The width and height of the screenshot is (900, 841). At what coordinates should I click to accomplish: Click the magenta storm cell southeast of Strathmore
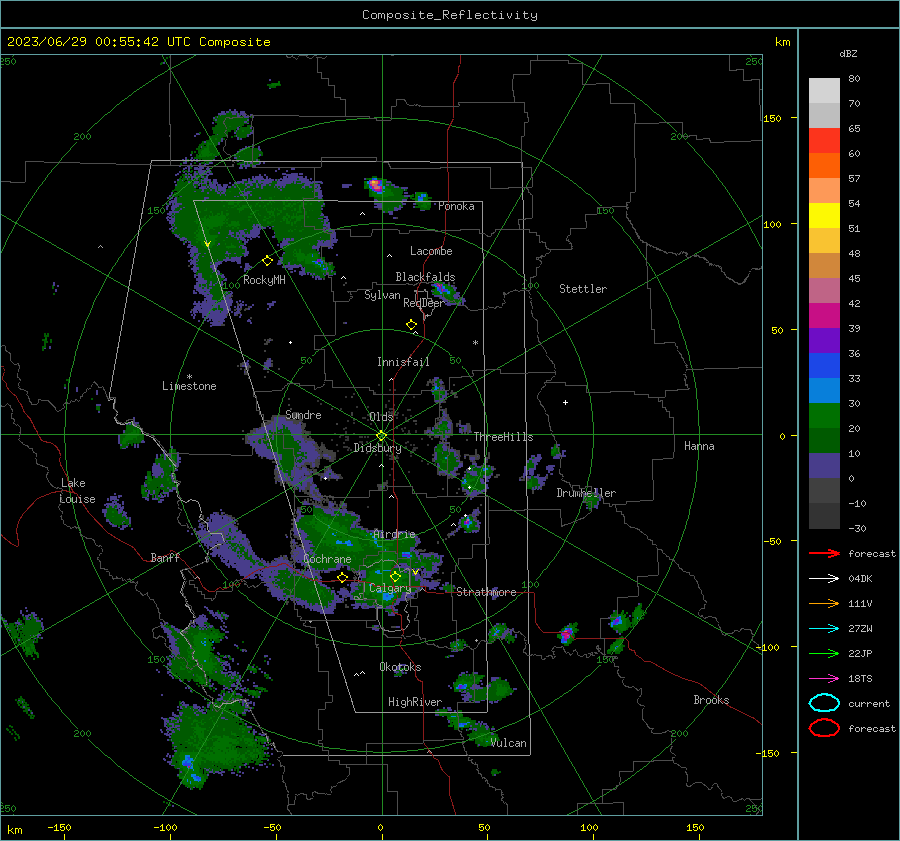click(x=567, y=634)
